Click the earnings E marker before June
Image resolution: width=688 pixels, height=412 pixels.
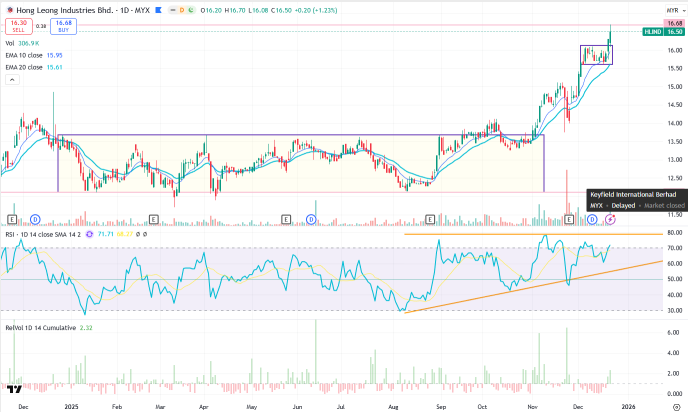coord(286,219)
